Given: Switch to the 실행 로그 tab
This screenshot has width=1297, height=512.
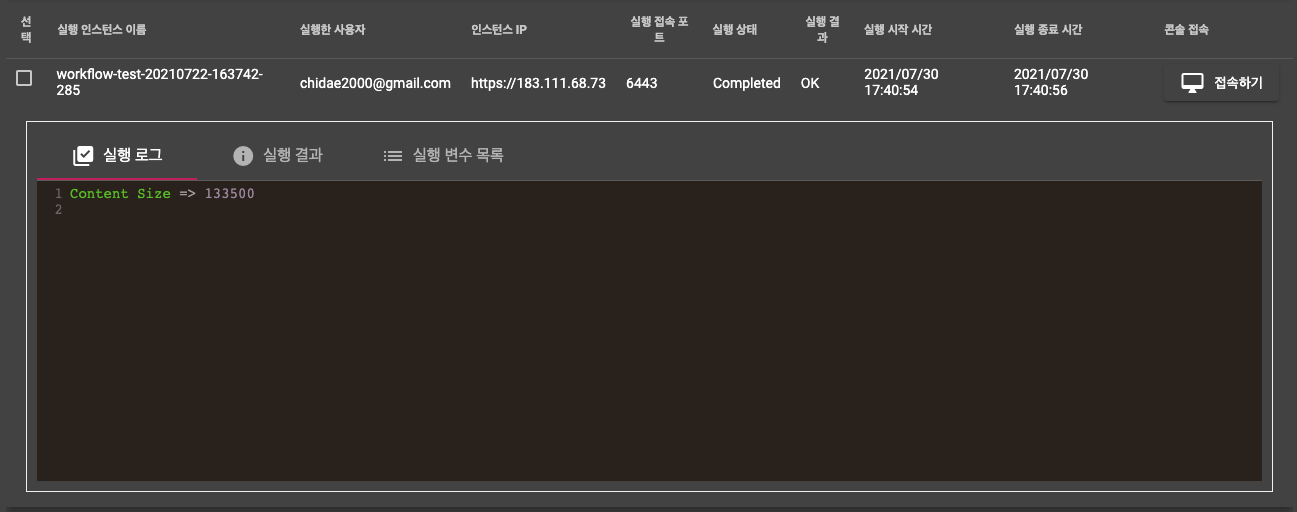Looking at the screenshot, I should pyautogui.click(x=117, y=155).
